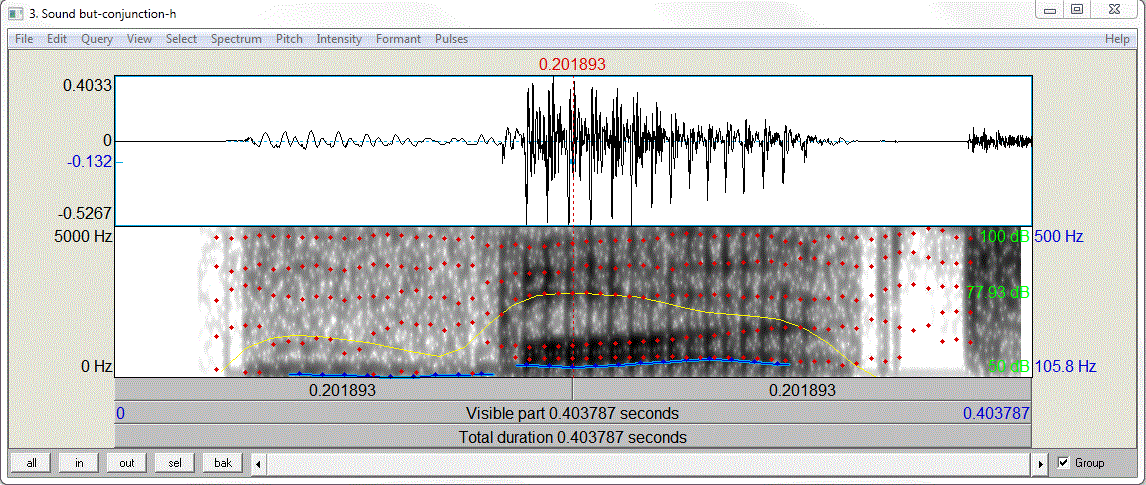Click the 'in' zoom button
The width and height of the screenshot is (1146, 485).
79,463
